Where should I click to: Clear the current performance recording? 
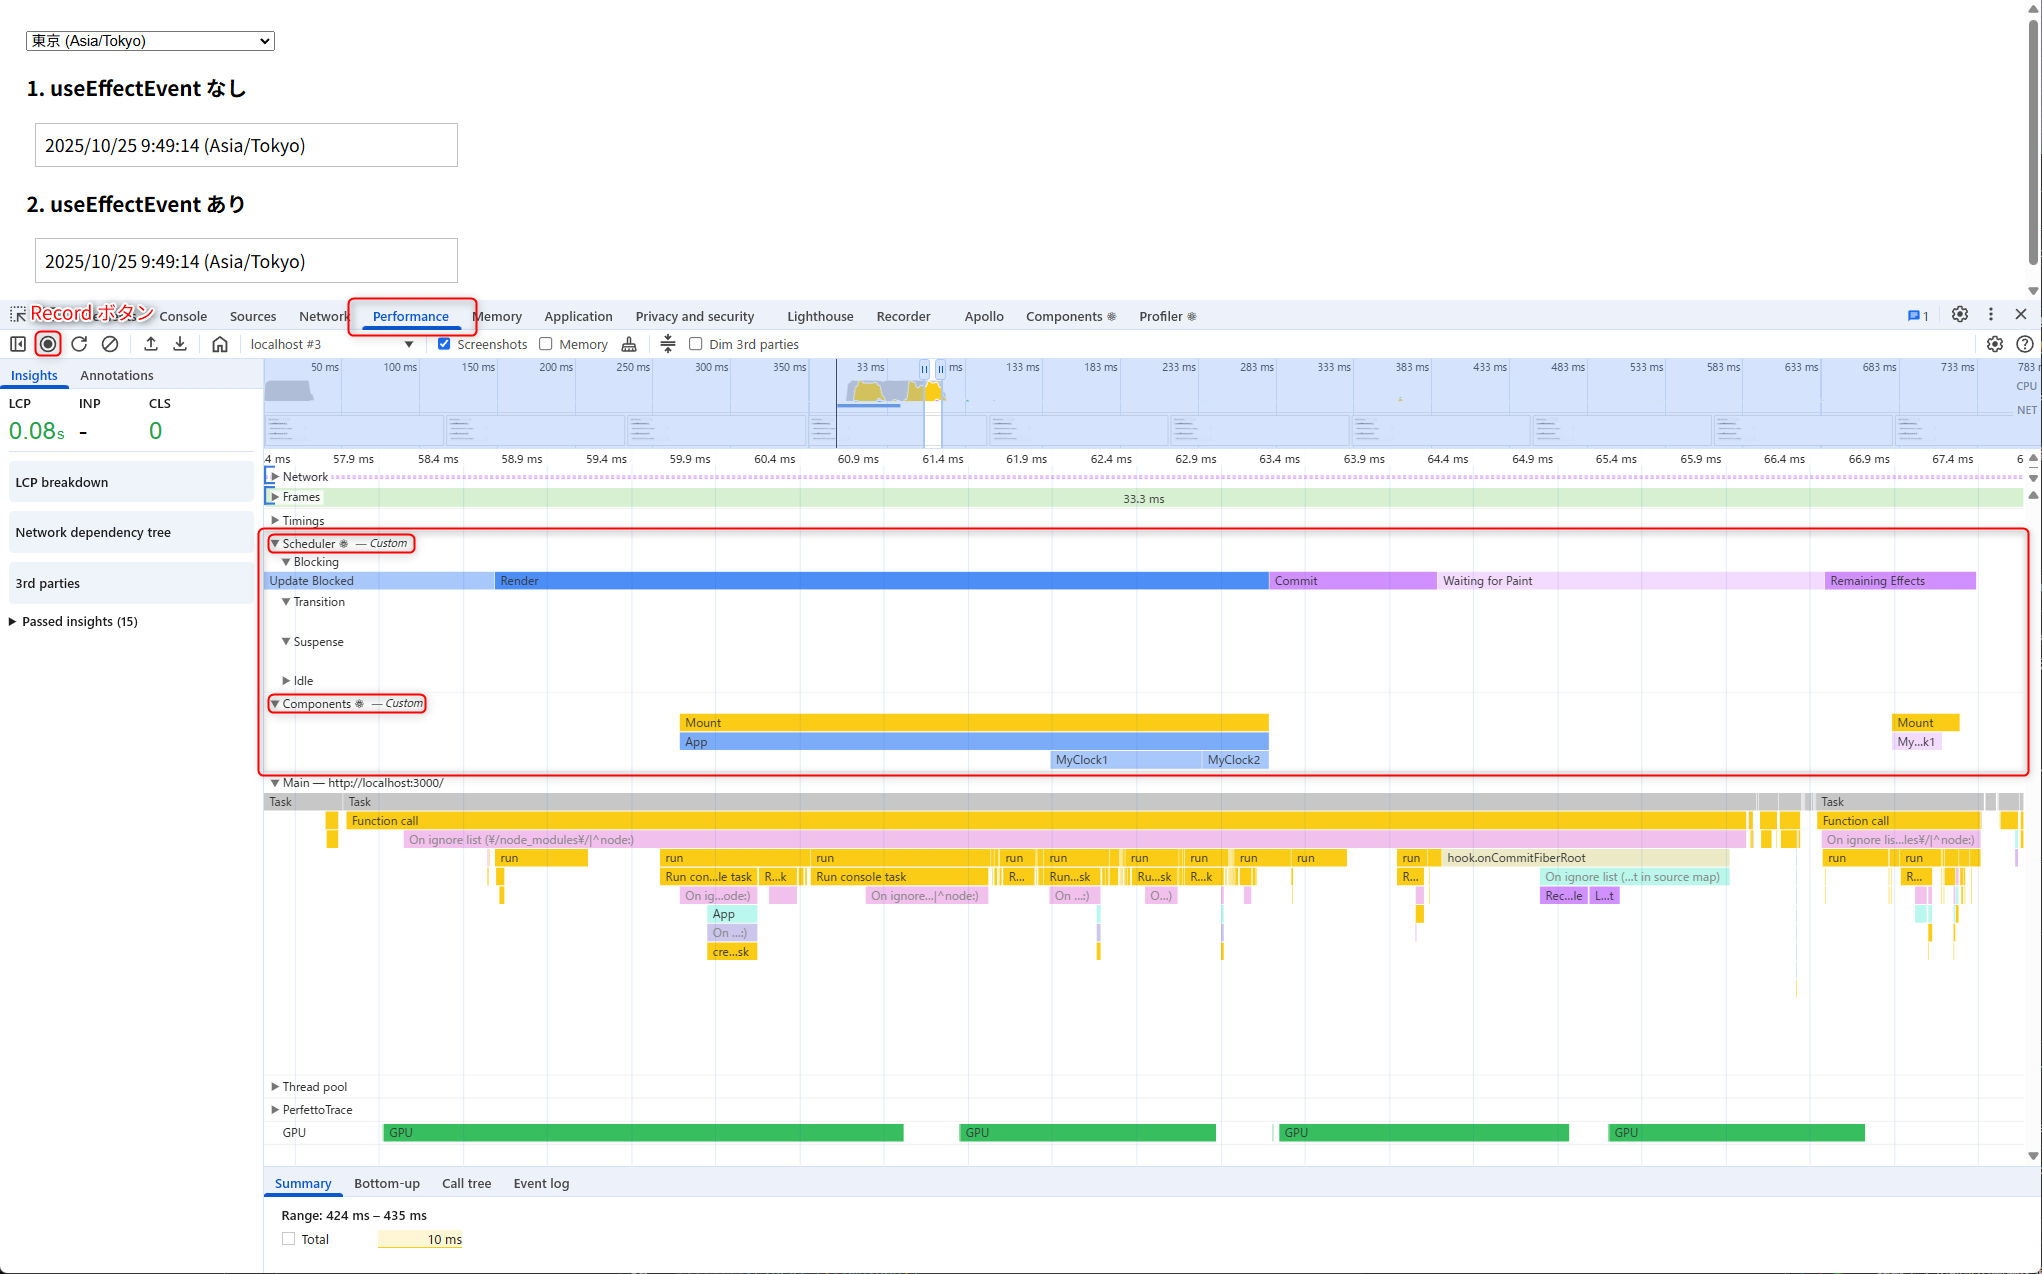(110, 344)
